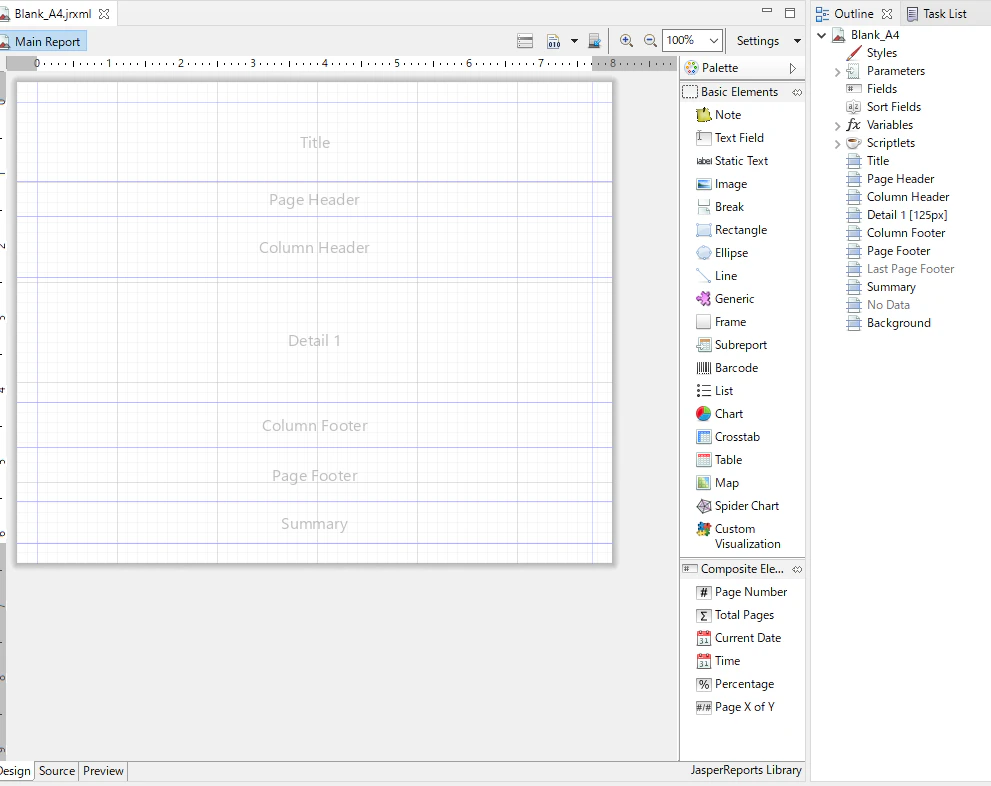Open dropdown arrow next to compile icon
This screenshot has height=786, width=991.
pos(574,41)
